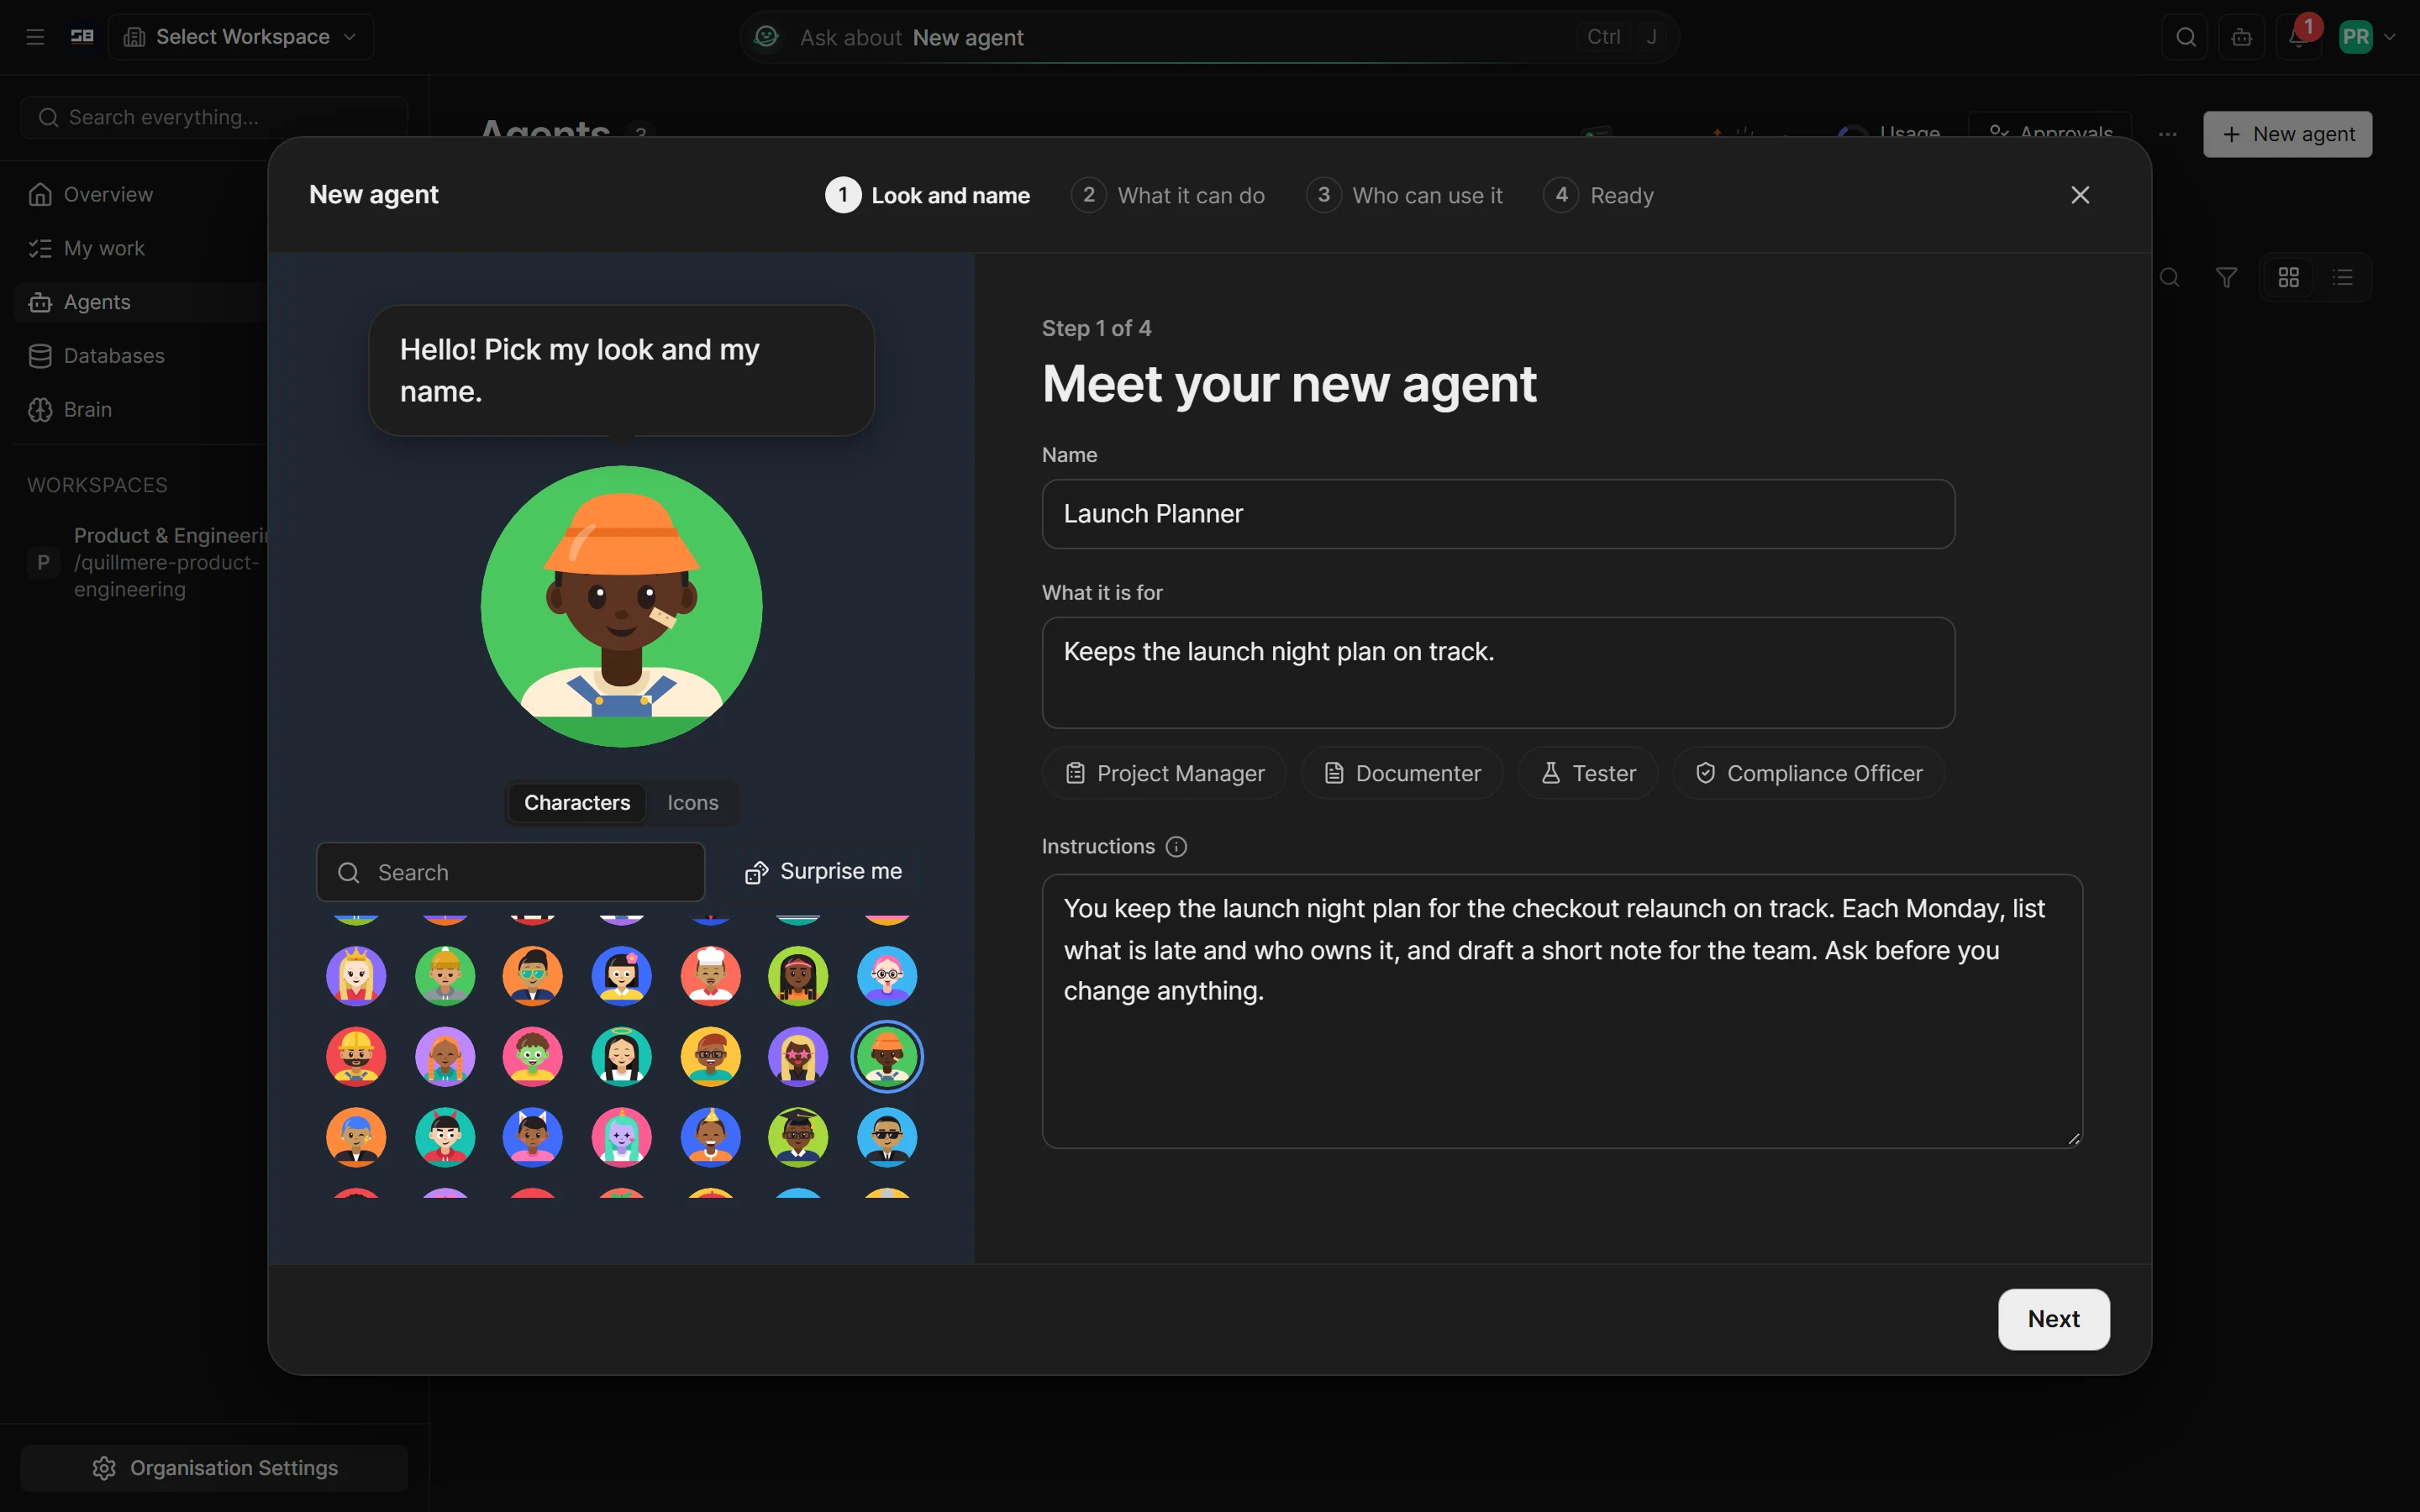Screen dimensions: 2420x1512
Task: Open the Select Workspace dropdown
Action: click(241, 37)
